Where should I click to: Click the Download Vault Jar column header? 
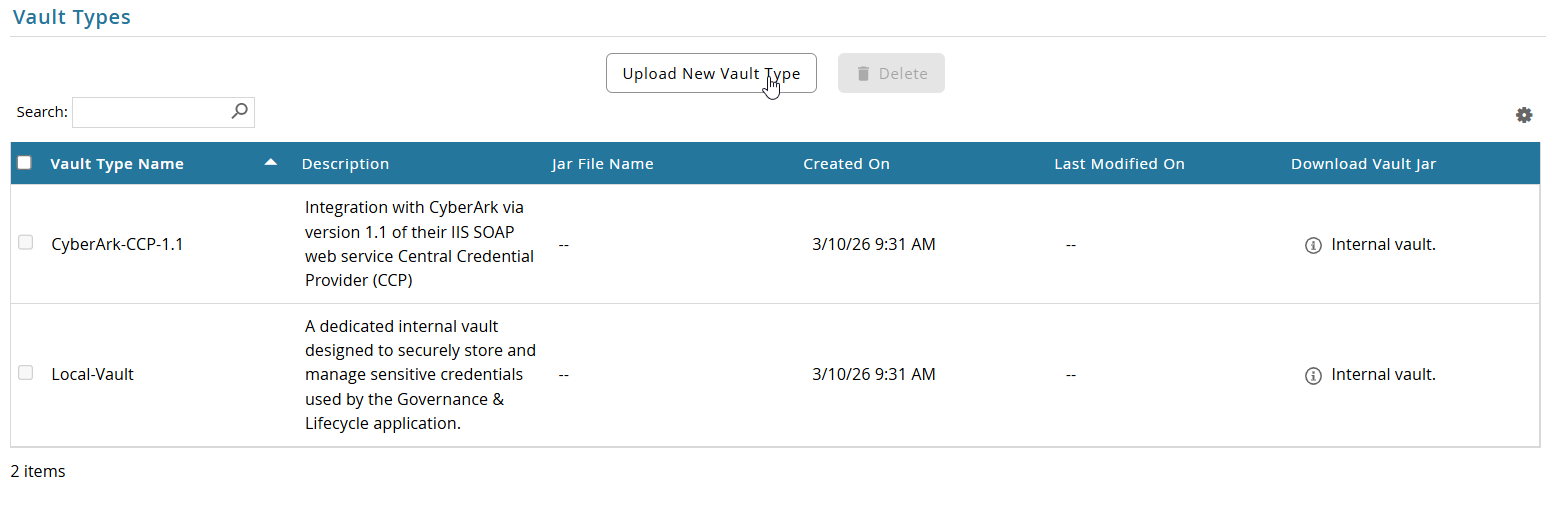[x=1363, y=164]
